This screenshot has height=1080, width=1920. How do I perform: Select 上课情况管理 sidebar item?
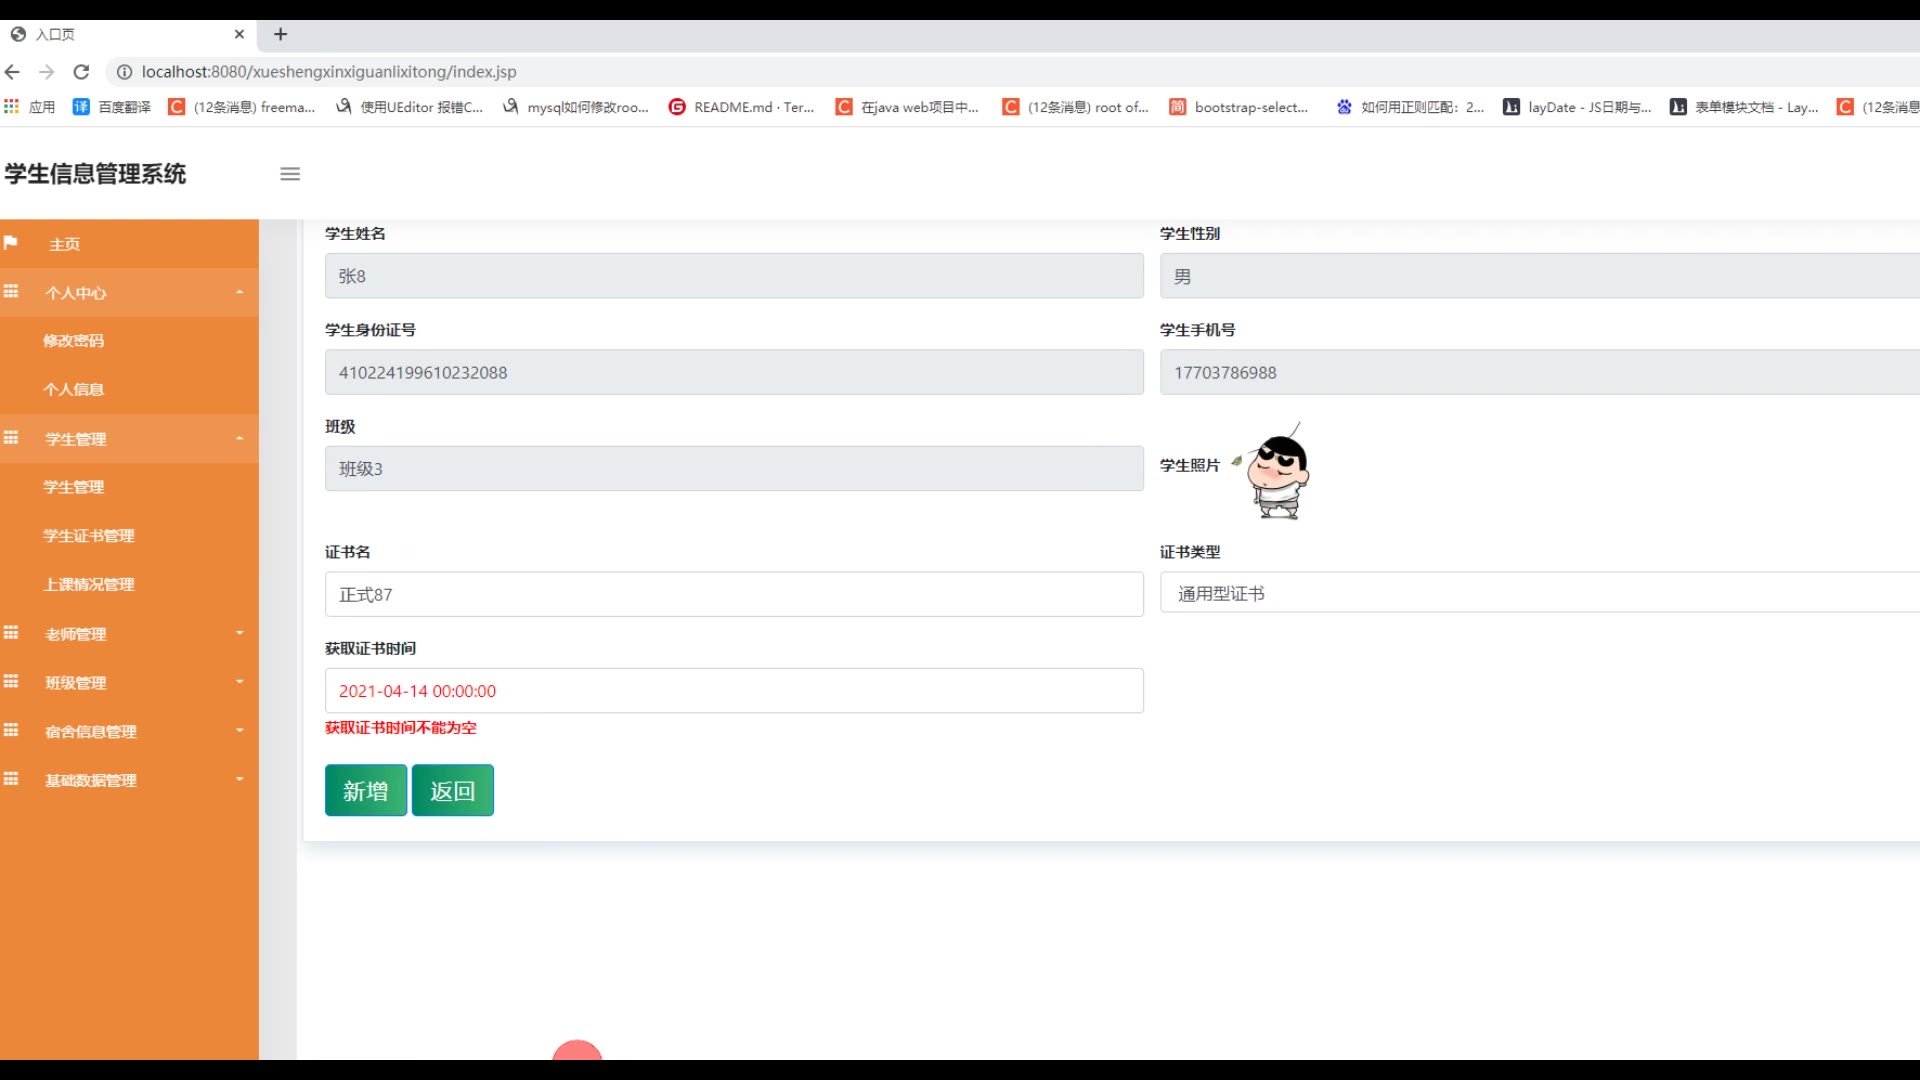coord(89,584)
